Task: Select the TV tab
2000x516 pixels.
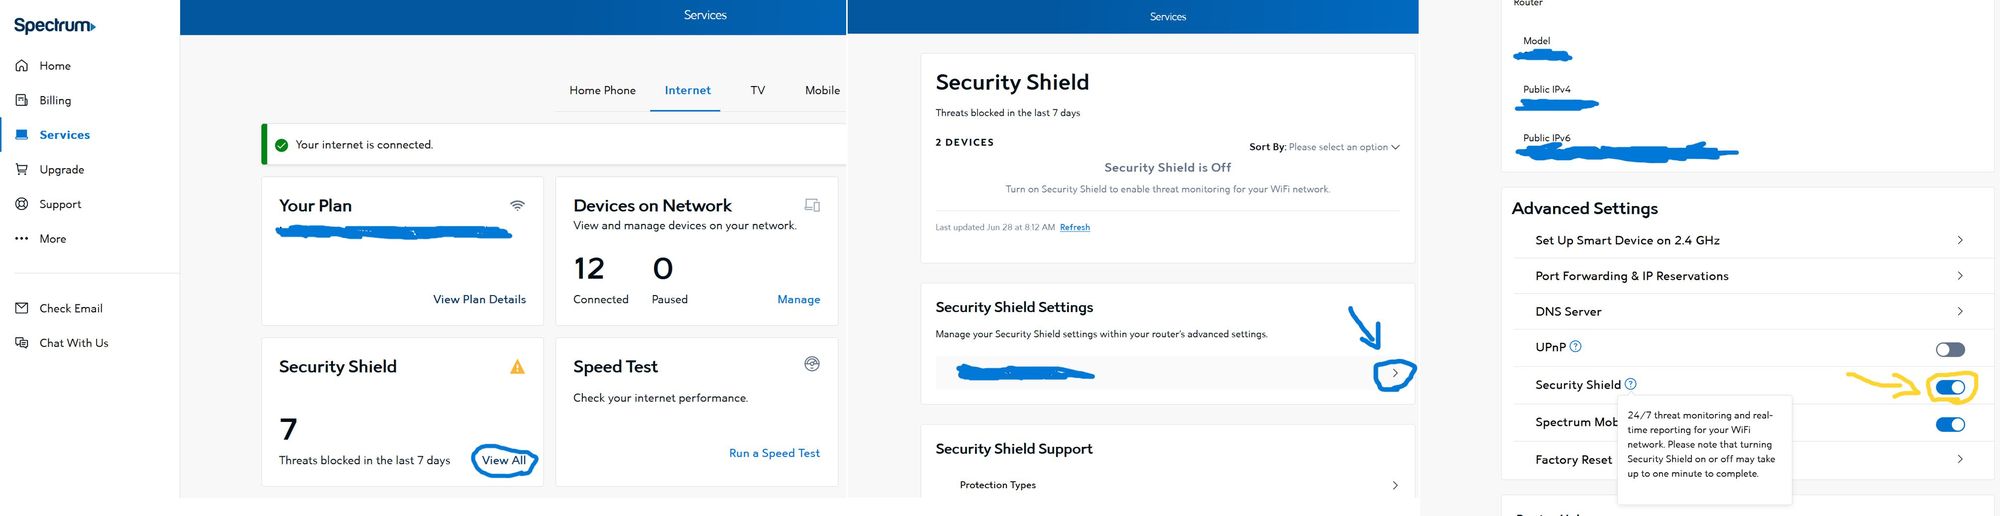Action: point(757,90)
